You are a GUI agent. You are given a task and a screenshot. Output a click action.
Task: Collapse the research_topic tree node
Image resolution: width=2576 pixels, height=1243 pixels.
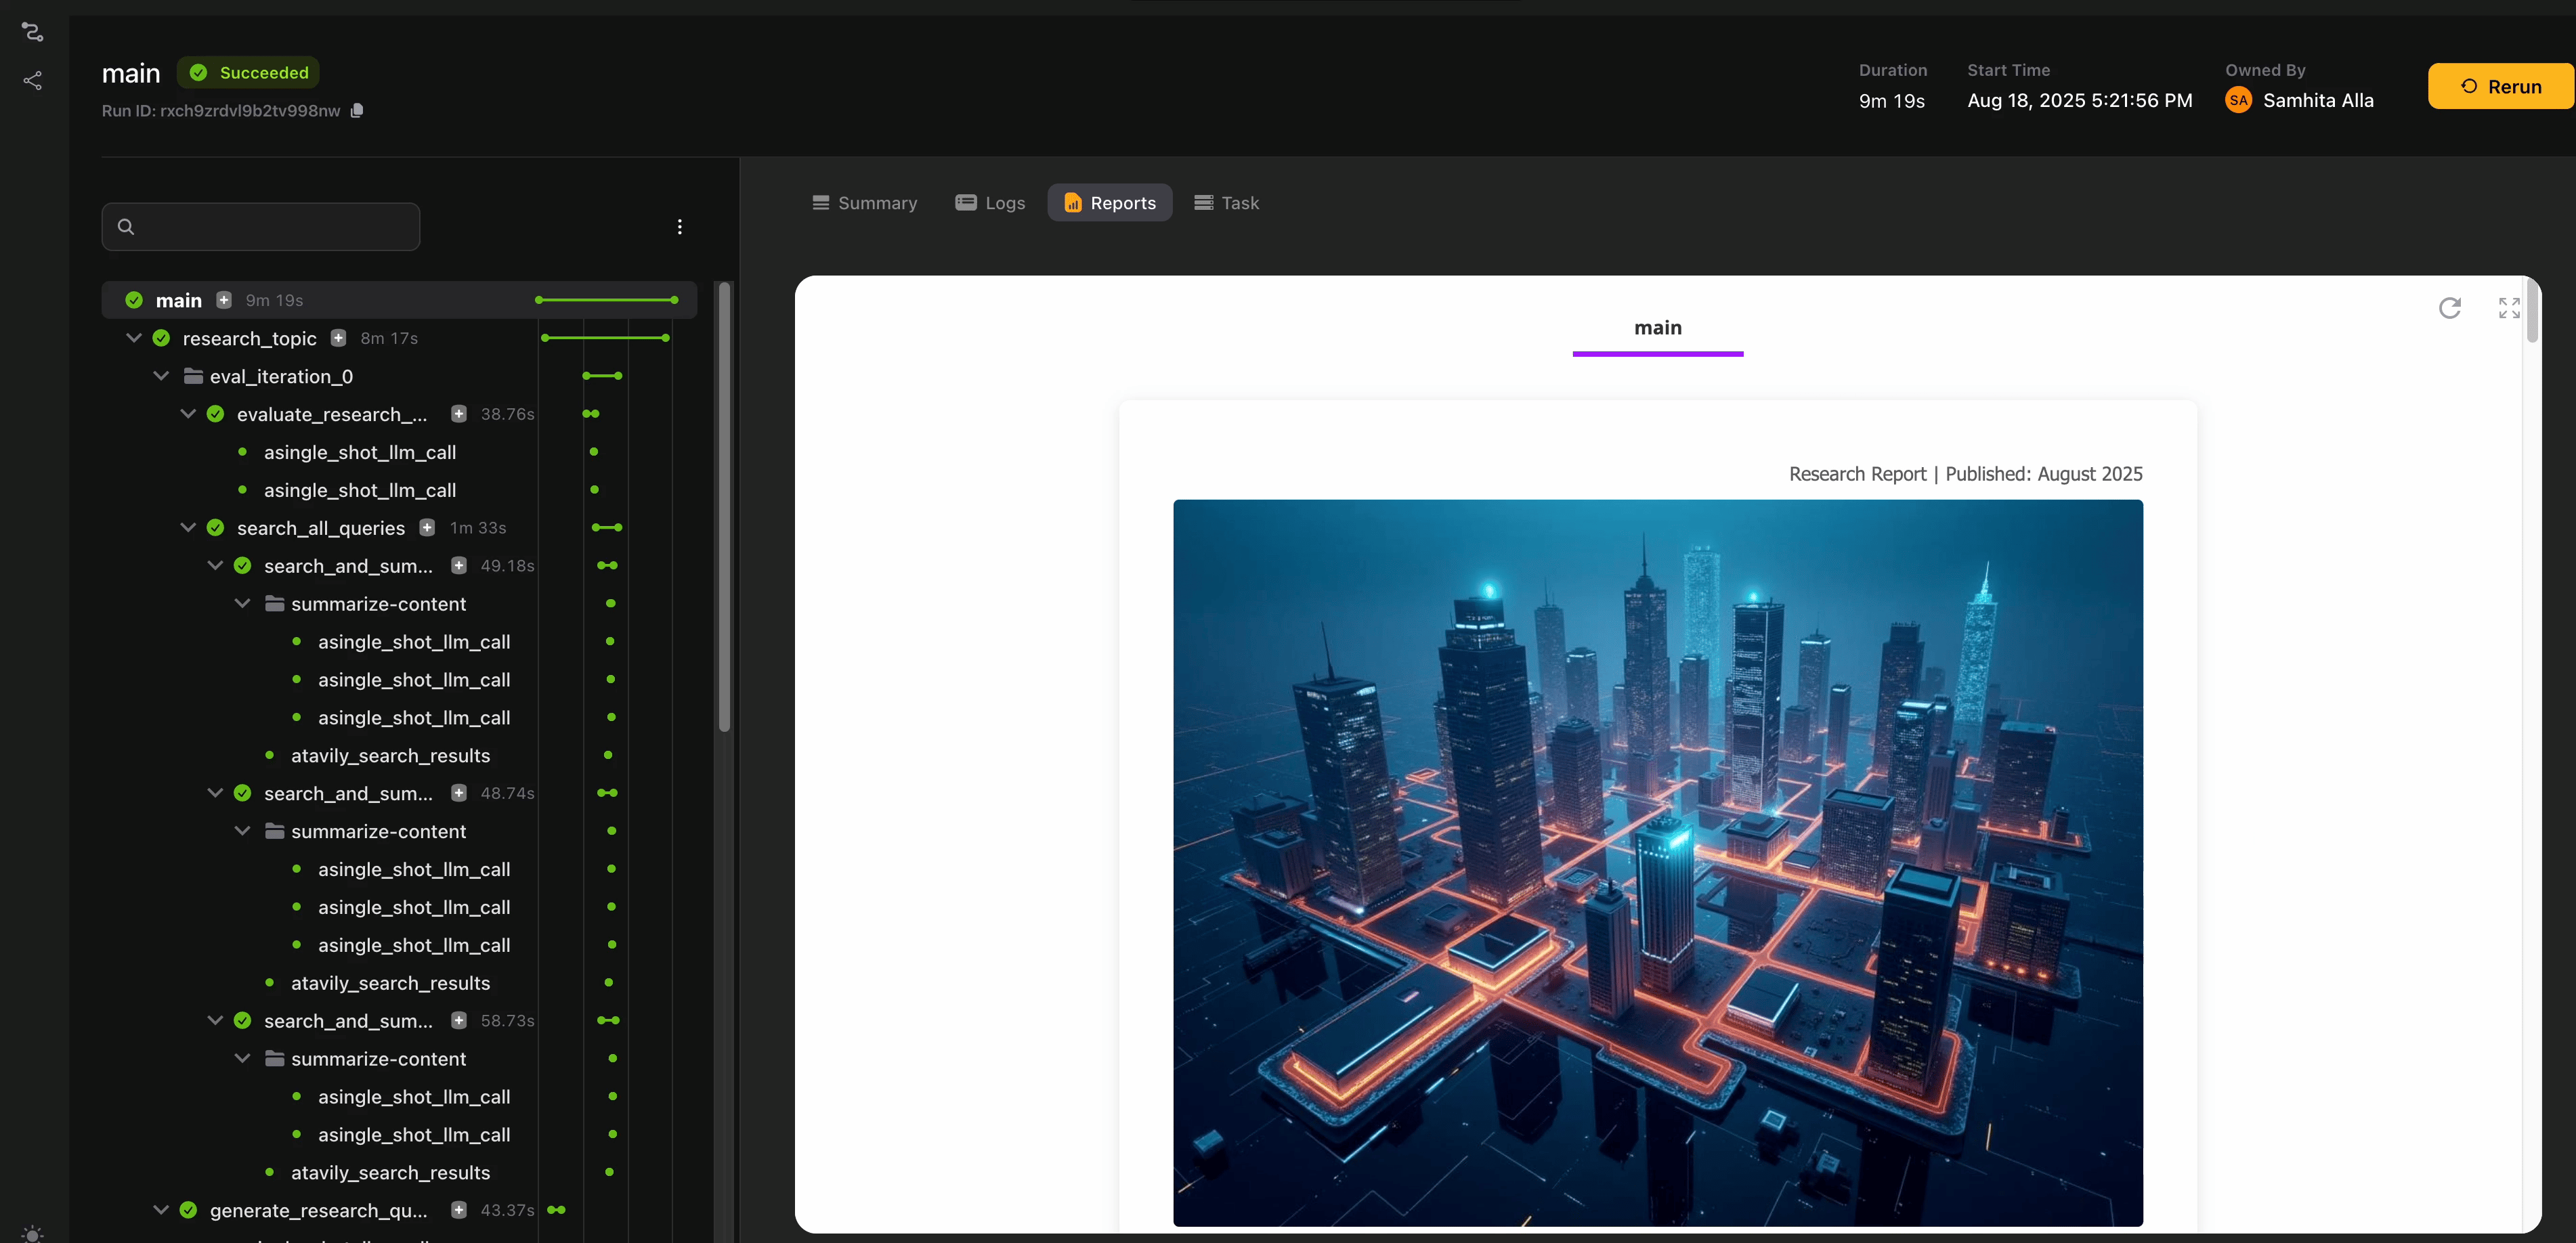click(x=134, y=338)
